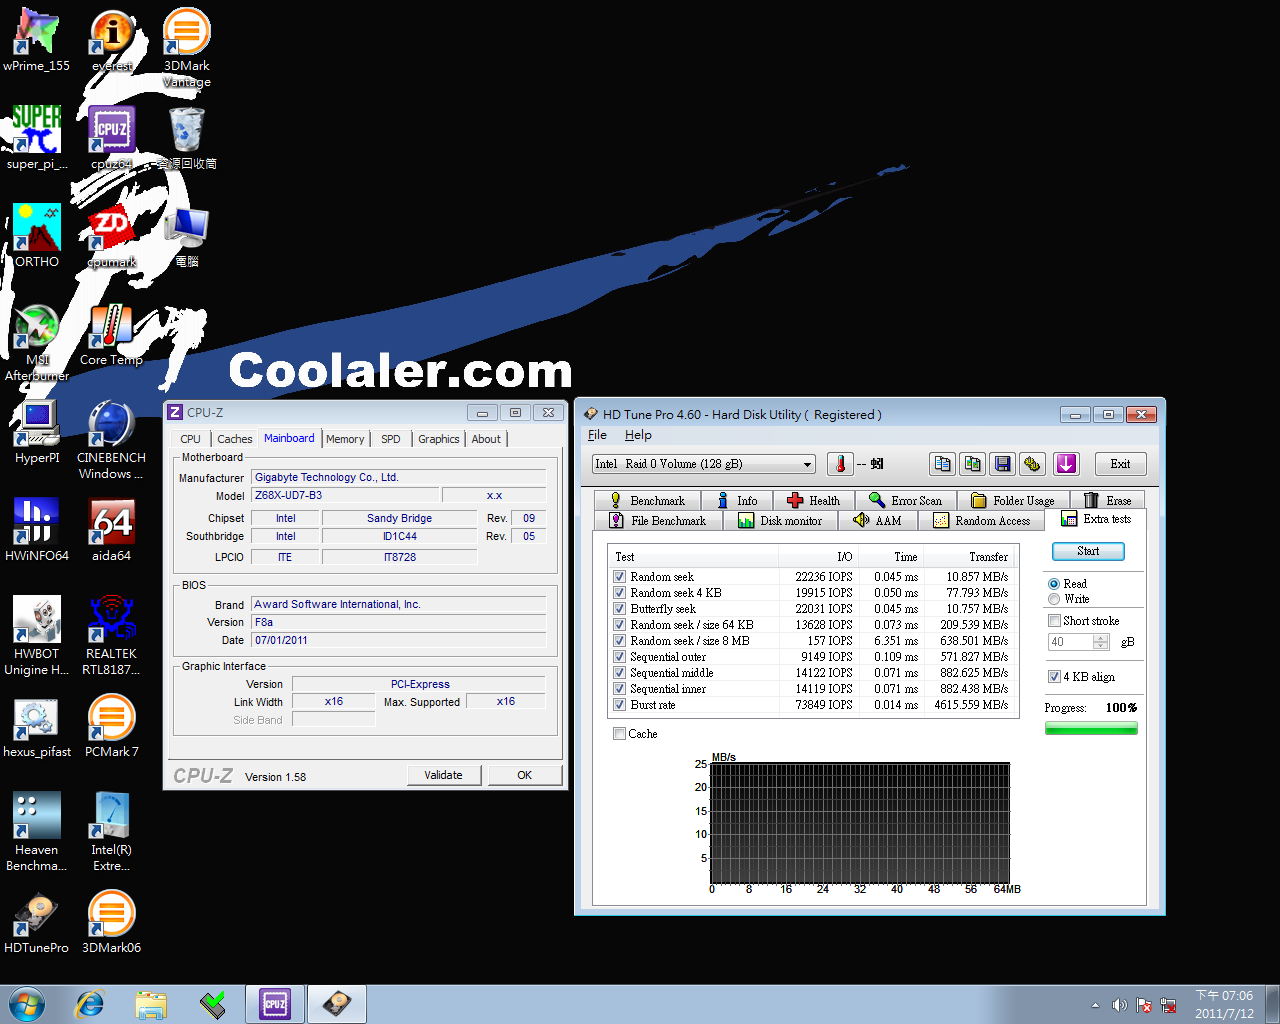Uncheck the Burst rate test

pyautogui.click(x=620, y=705)
